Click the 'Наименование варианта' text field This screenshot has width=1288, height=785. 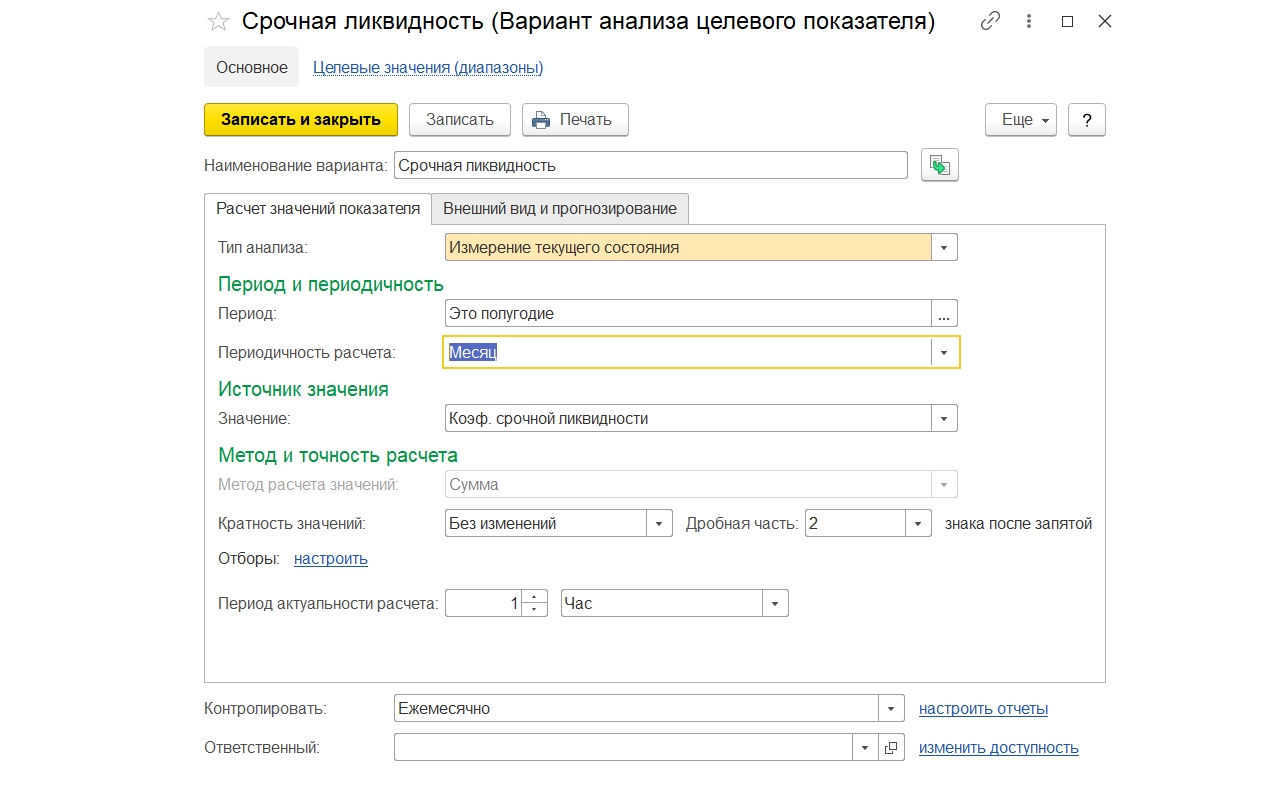pyautogui.click(x=650, y=166)
